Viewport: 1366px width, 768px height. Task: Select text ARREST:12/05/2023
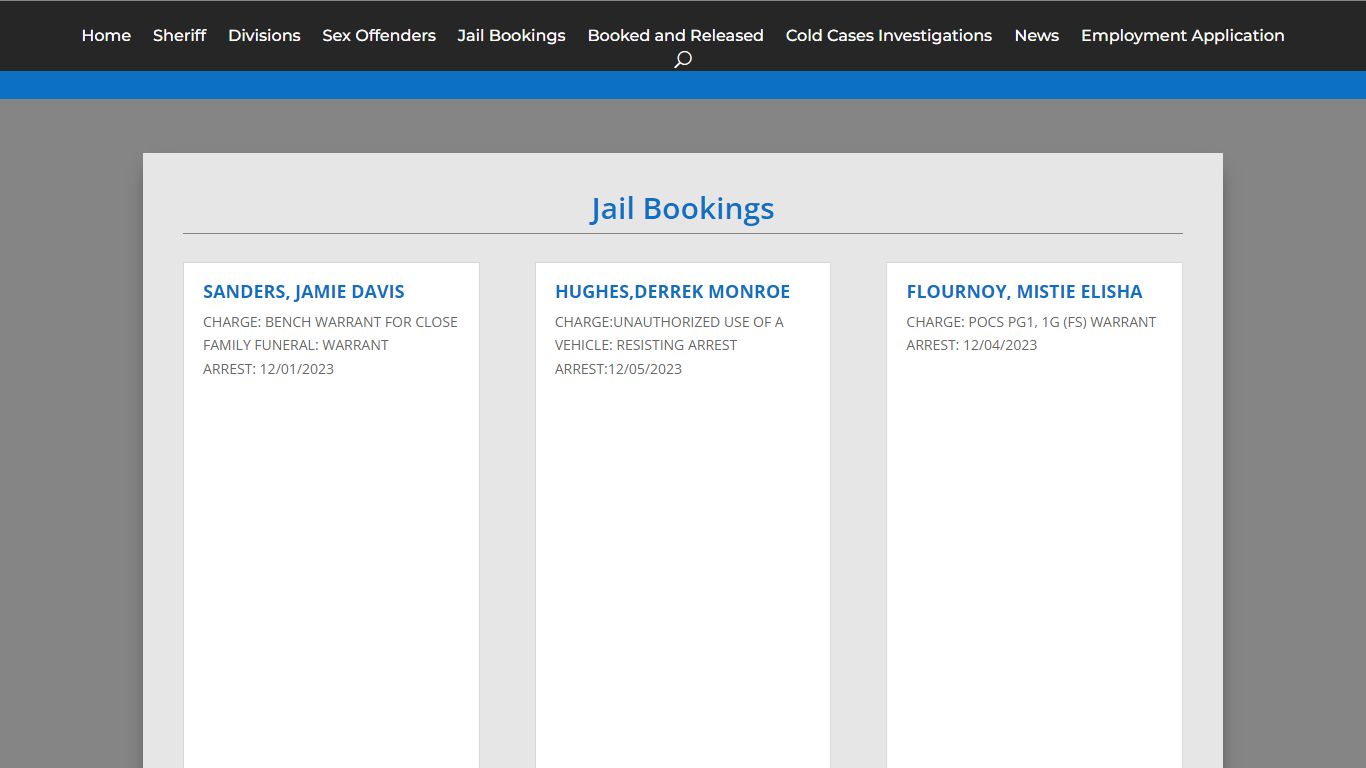point(619,369)
